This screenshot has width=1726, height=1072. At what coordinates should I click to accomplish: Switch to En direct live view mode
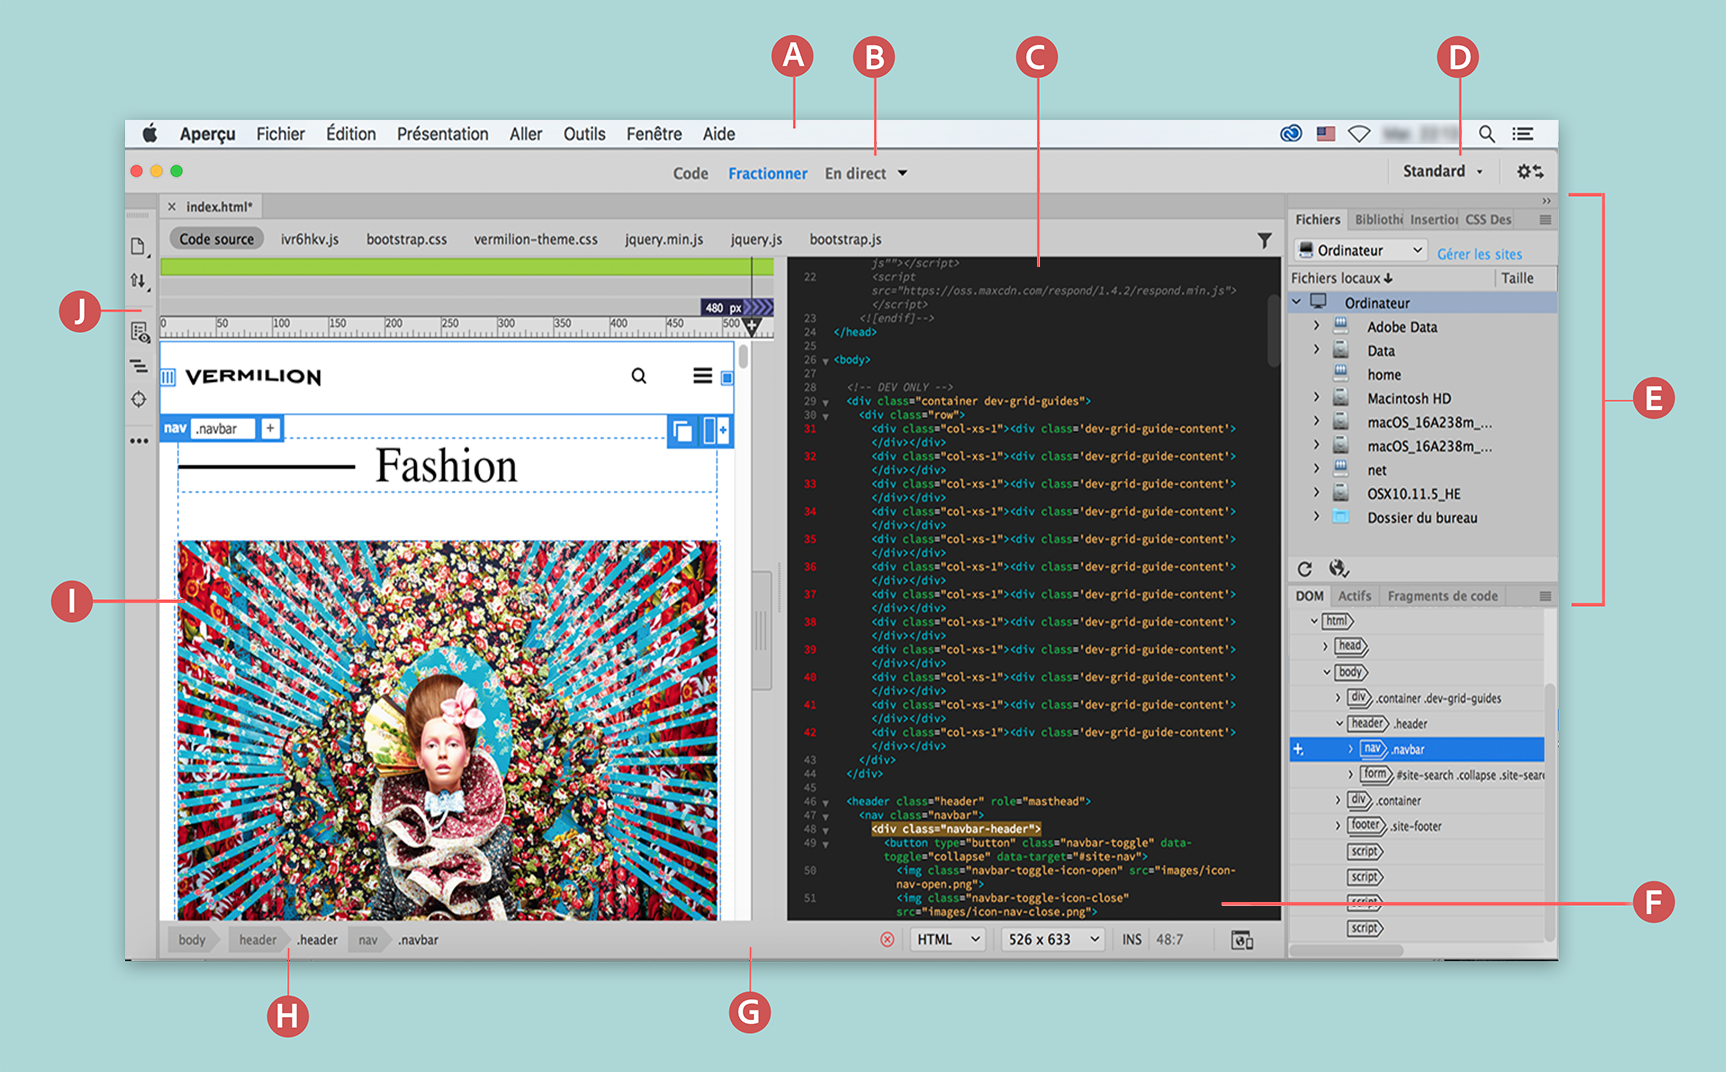pos(854,173)
